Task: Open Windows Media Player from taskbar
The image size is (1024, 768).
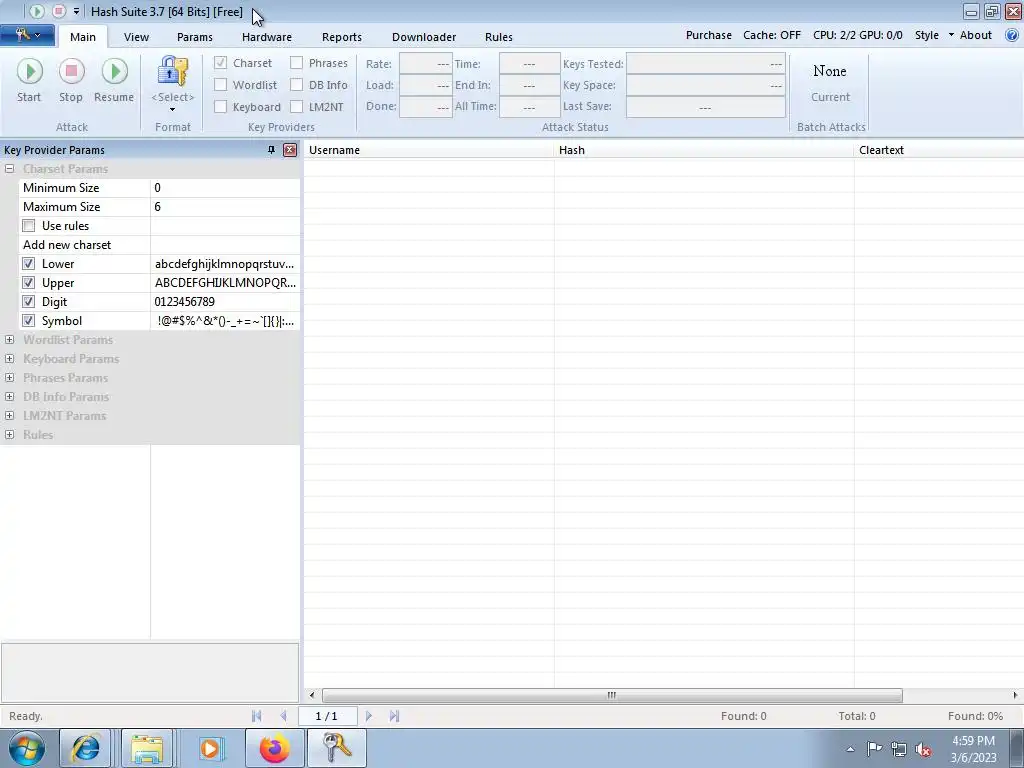Action: click(210, 748)
